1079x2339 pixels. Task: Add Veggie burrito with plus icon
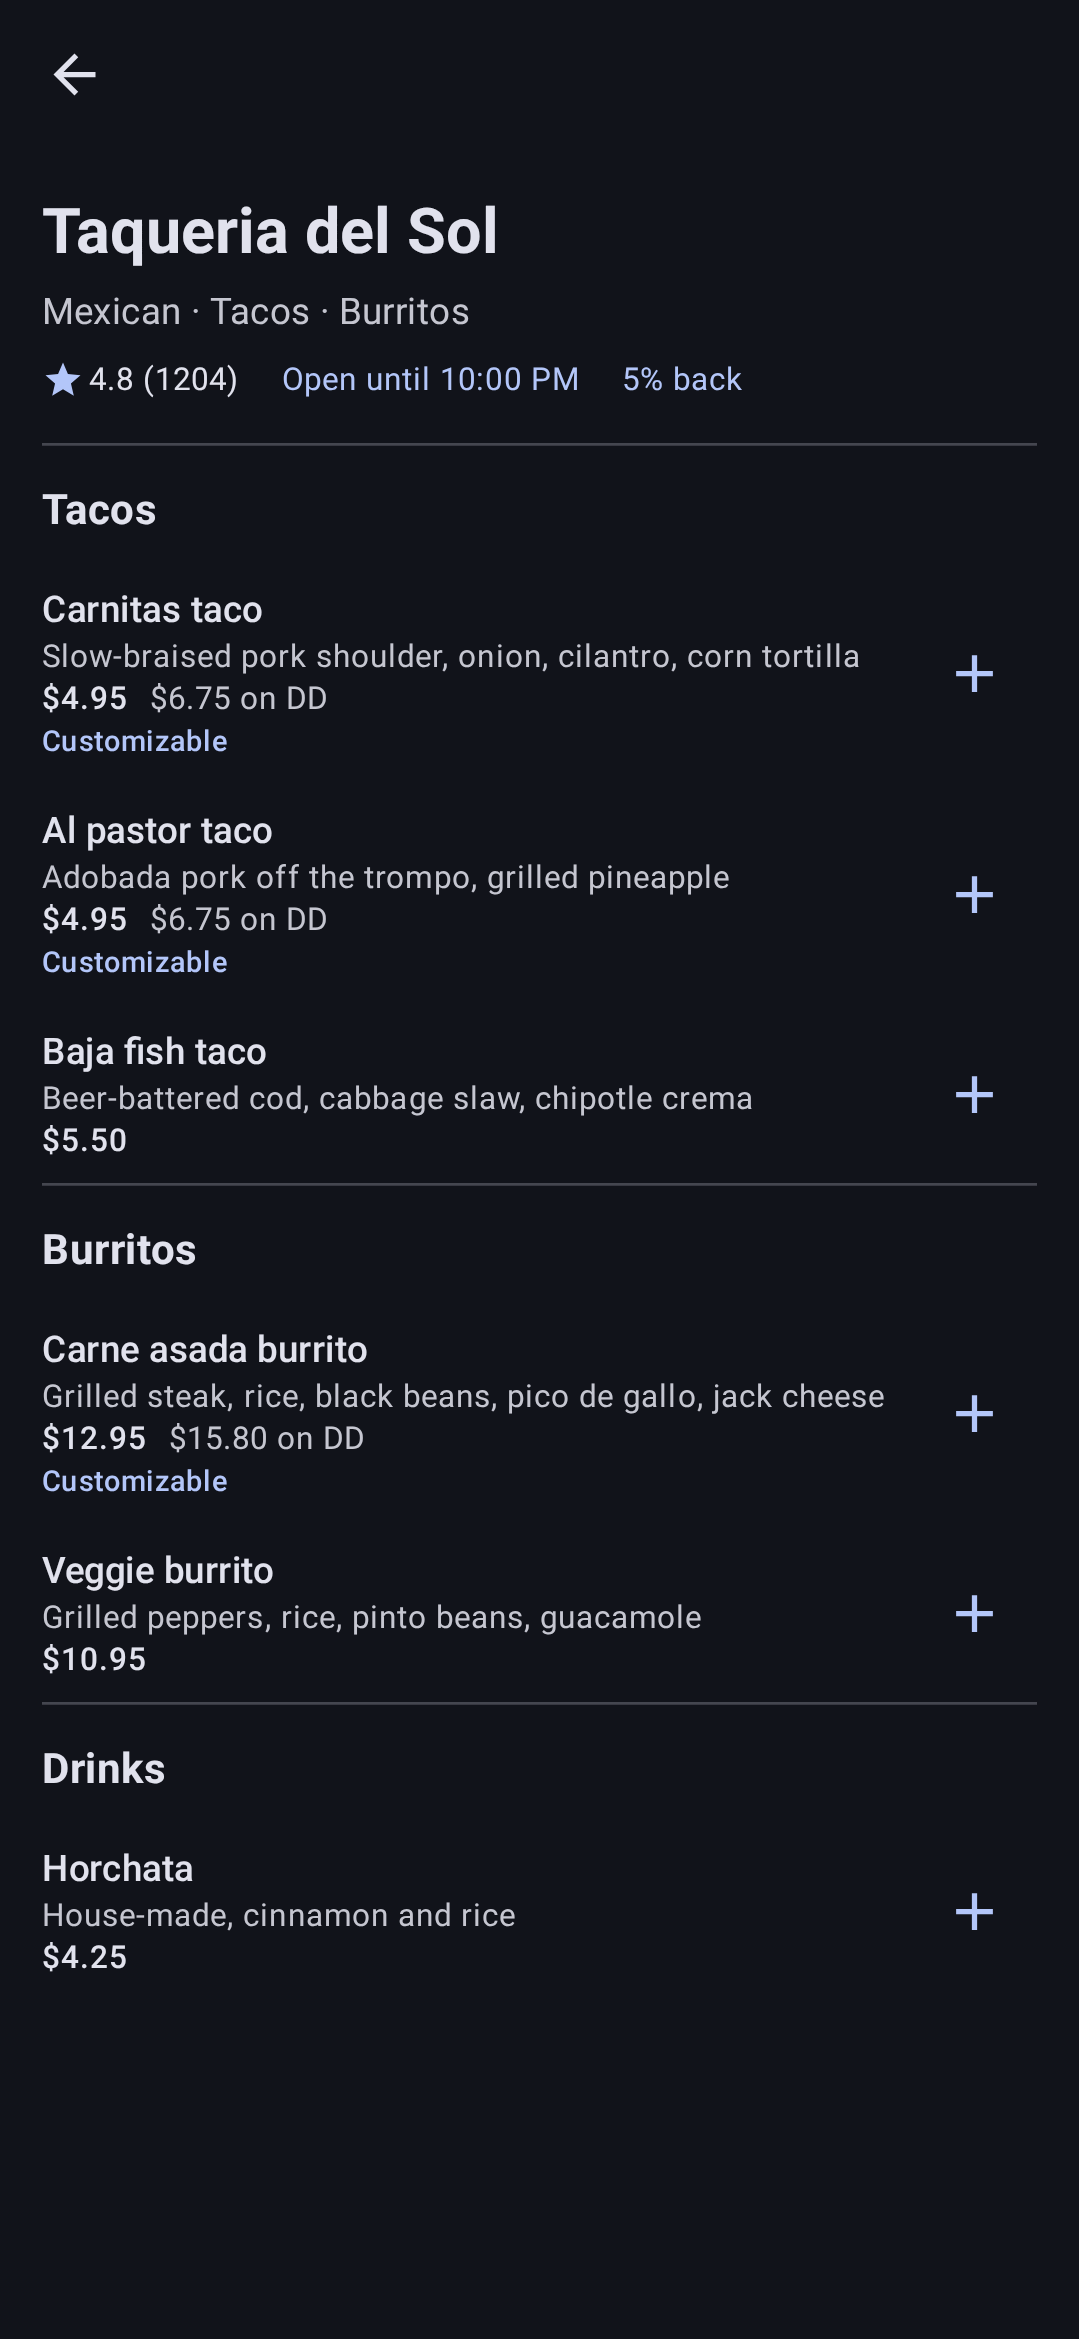tap(974, 1614)
